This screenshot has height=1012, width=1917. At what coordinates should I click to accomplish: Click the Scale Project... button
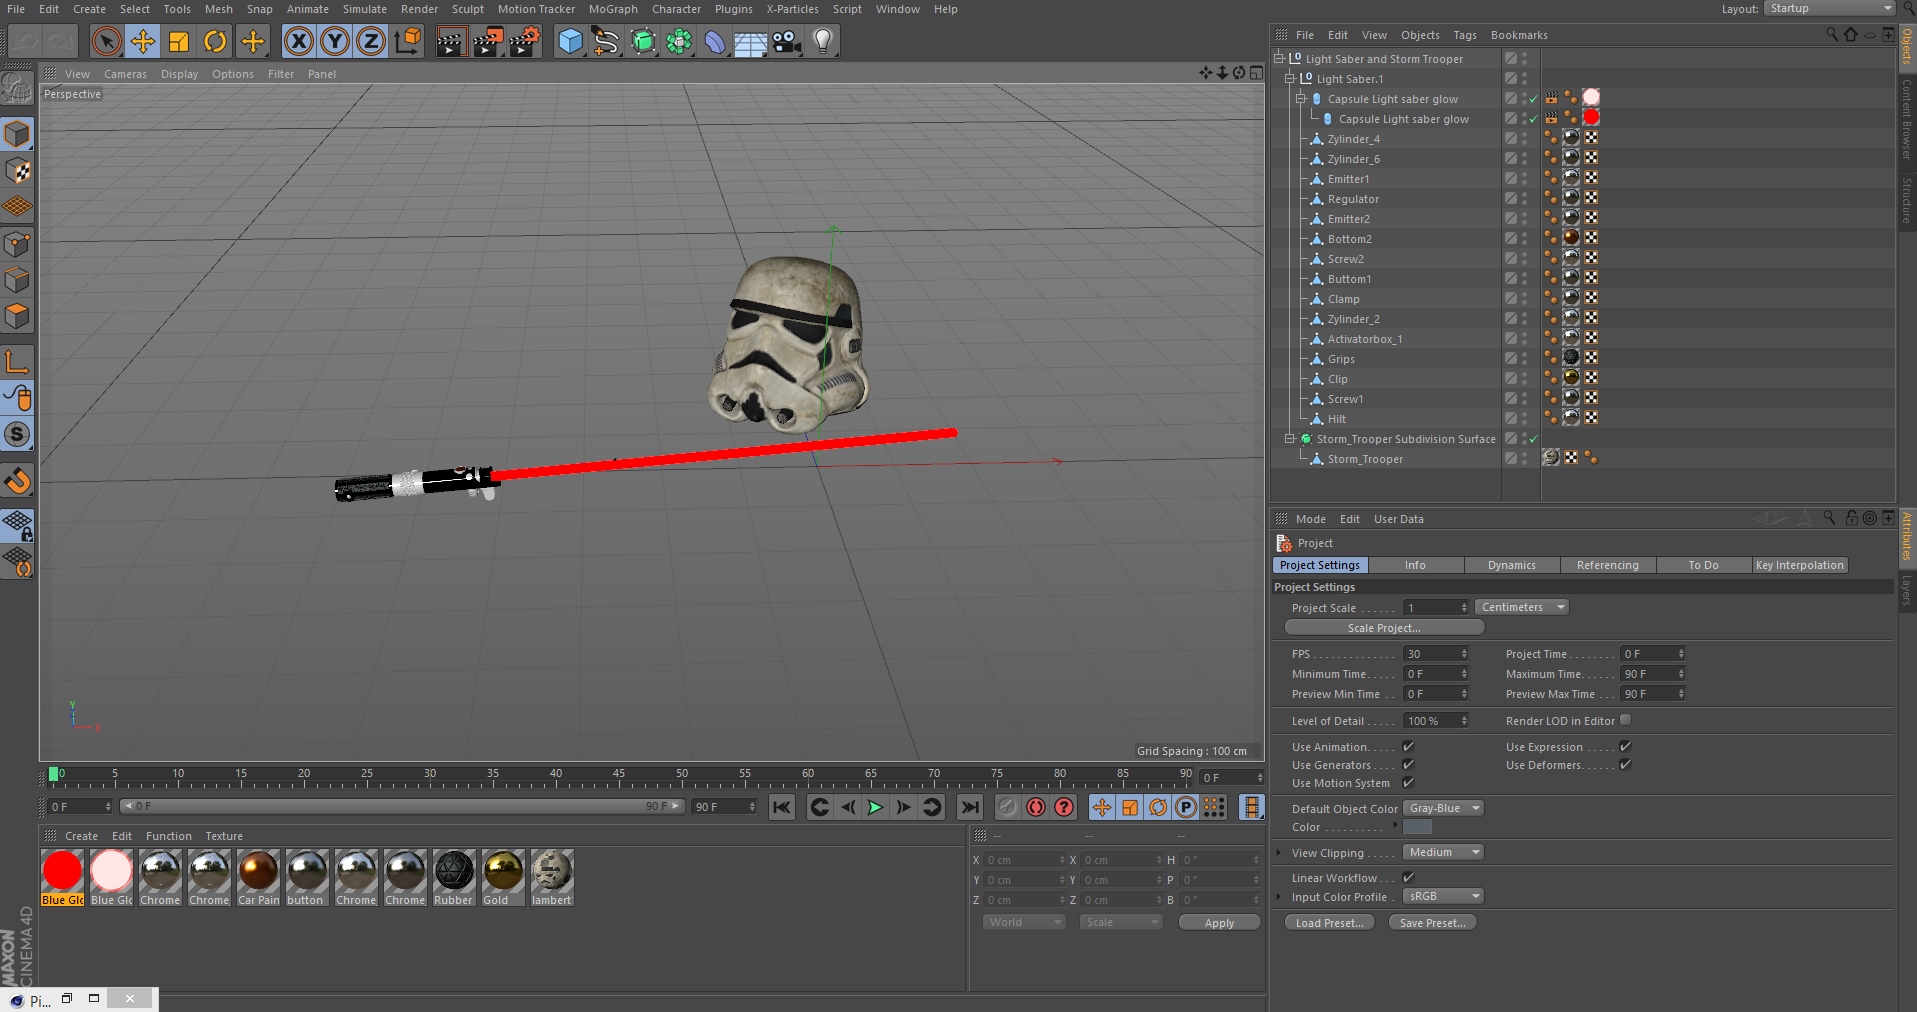[1384, 628]
